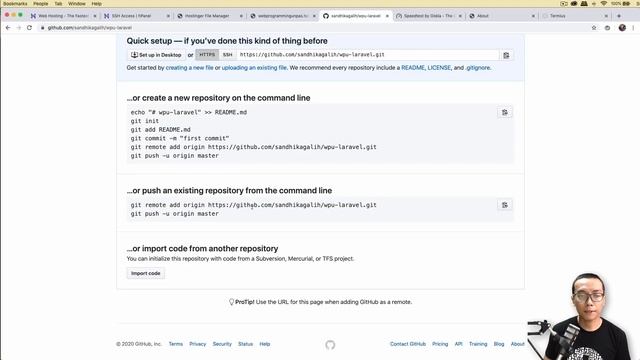Select HTTPS clone URL option
The height and width of the screenshot is (360, 640).
click(207, 55)
